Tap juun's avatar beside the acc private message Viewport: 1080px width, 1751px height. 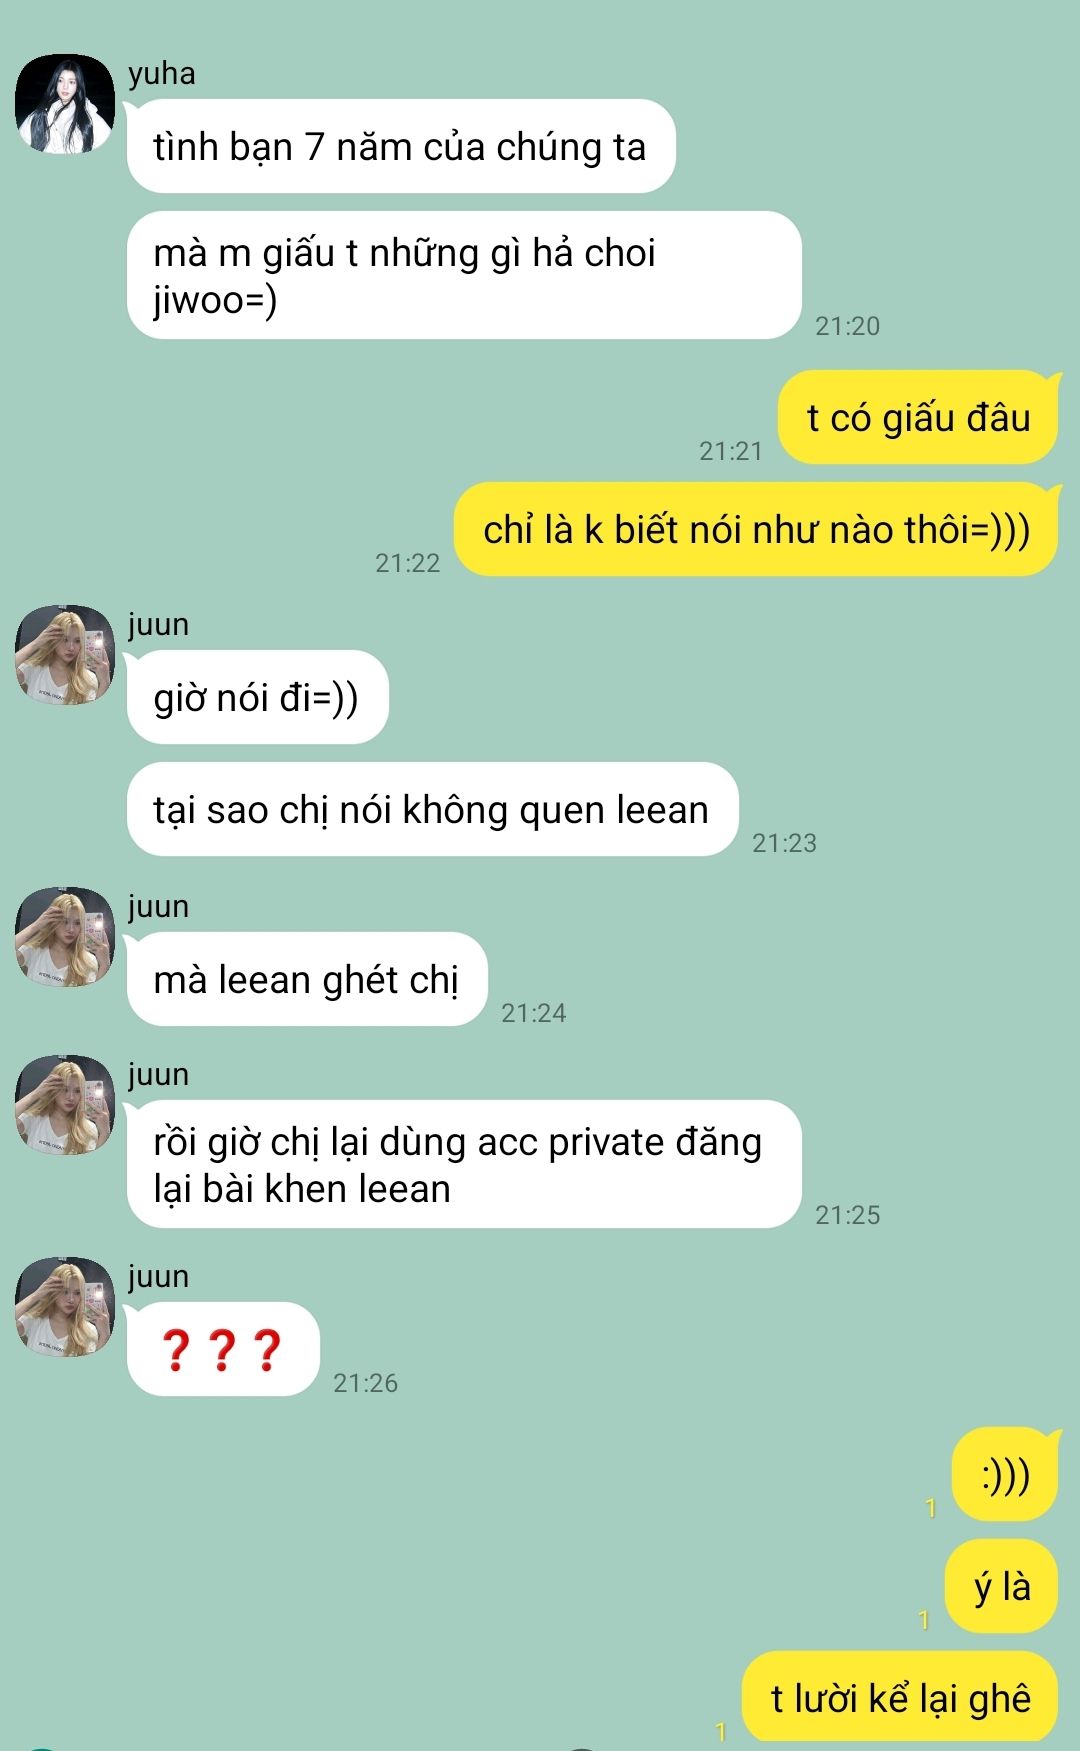[x=65, y=1105]
